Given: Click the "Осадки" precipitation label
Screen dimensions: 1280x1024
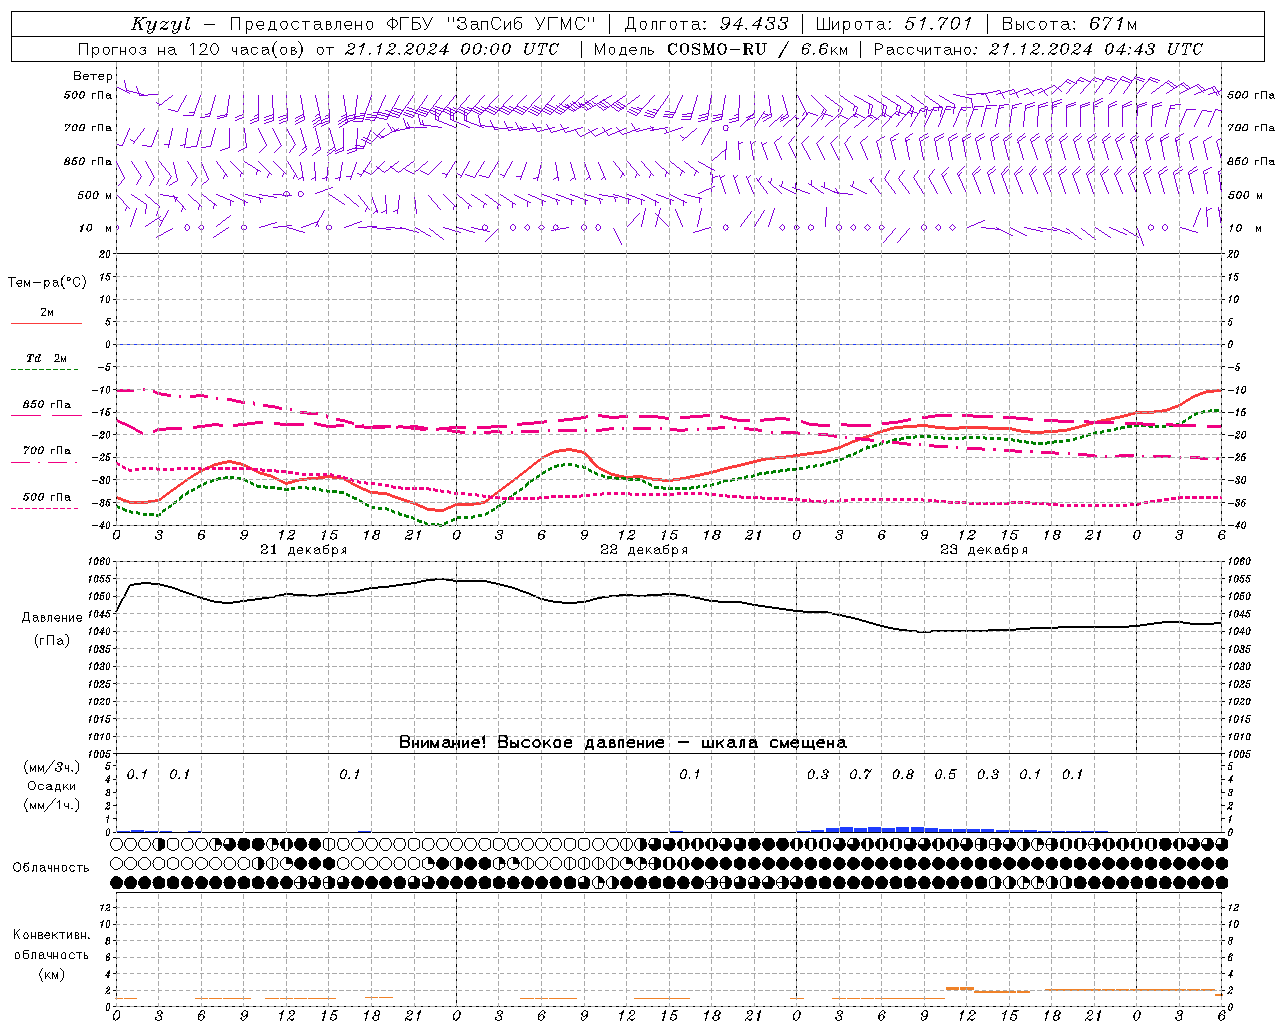Looking at the screenshot, I should tap(52, 786).
